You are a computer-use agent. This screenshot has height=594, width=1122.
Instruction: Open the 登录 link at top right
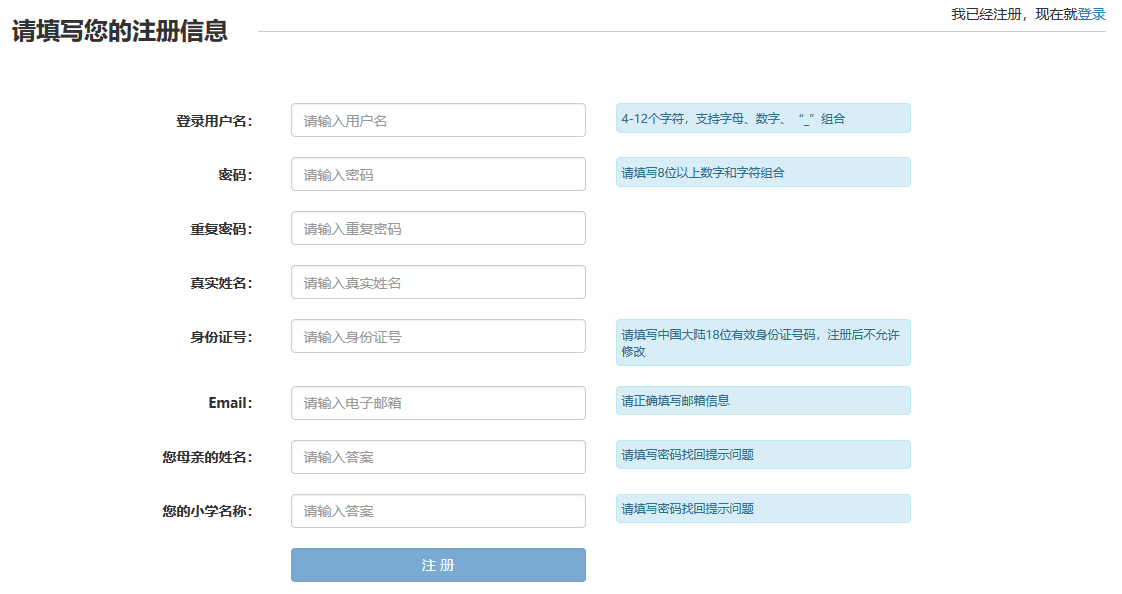[x=1092, y=14]
